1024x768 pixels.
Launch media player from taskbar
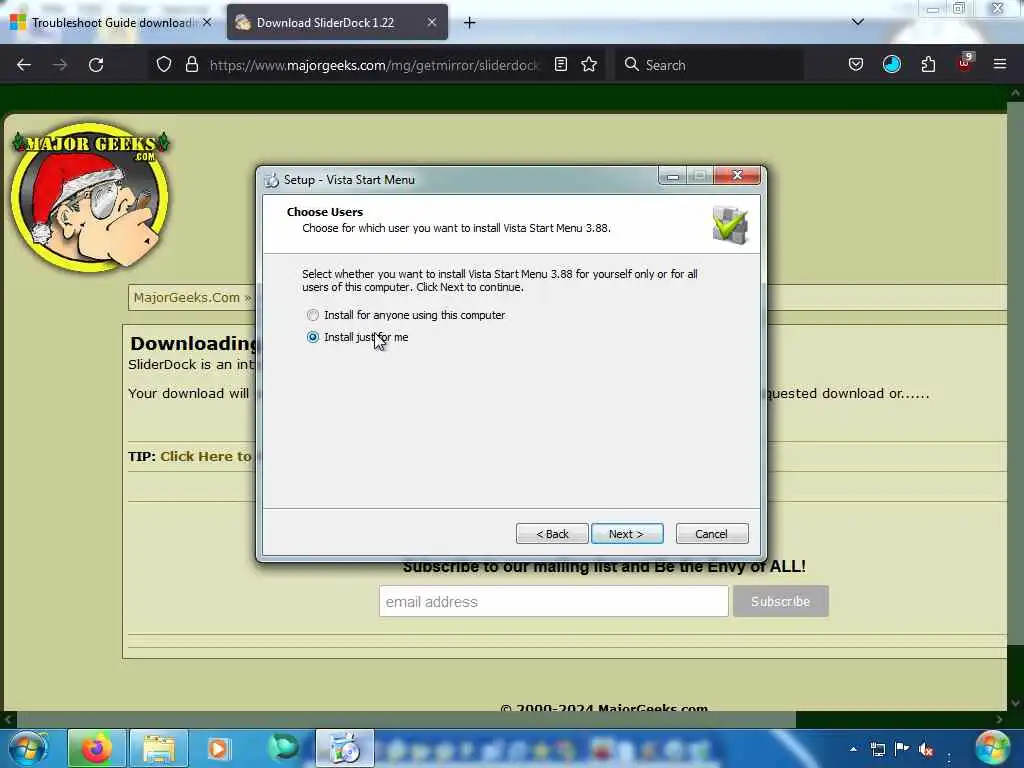pos(219,748)
